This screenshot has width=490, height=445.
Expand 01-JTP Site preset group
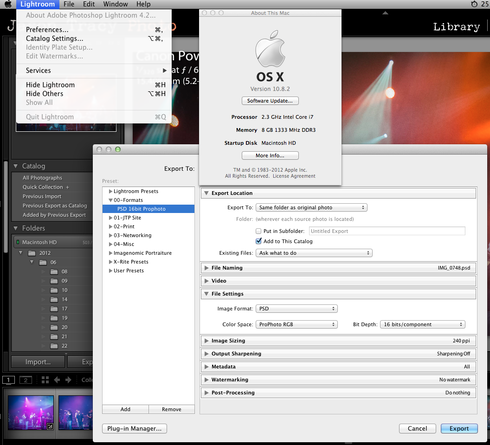tap(110, 218)
